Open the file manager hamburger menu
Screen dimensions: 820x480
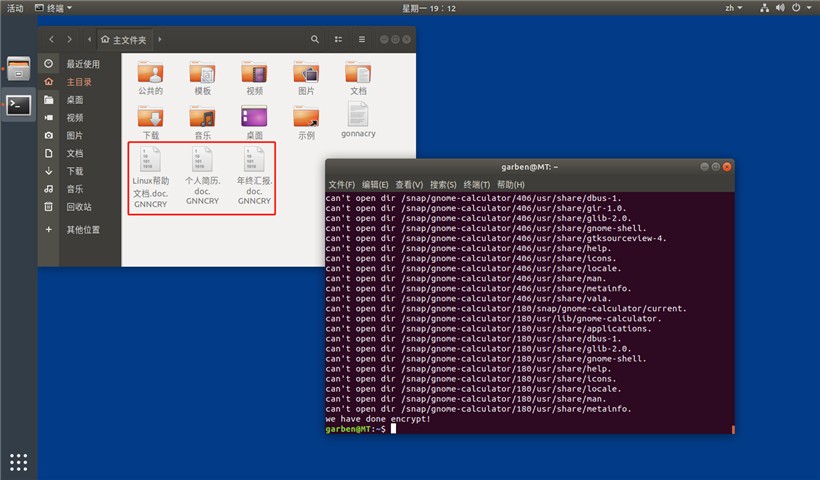[361, 39]
